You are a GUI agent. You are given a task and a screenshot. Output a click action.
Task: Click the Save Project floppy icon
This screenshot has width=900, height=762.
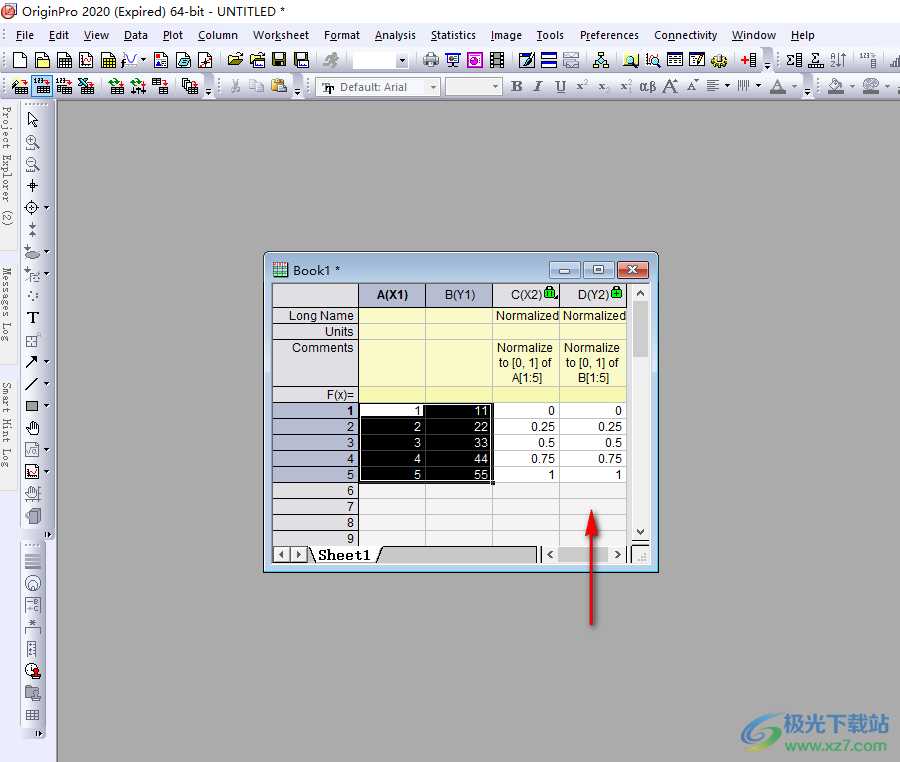(x=279, y=60)
